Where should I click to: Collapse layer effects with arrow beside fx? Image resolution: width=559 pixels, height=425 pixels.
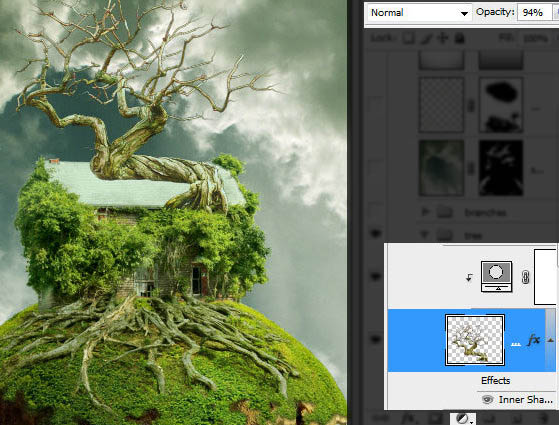(550, 340)
